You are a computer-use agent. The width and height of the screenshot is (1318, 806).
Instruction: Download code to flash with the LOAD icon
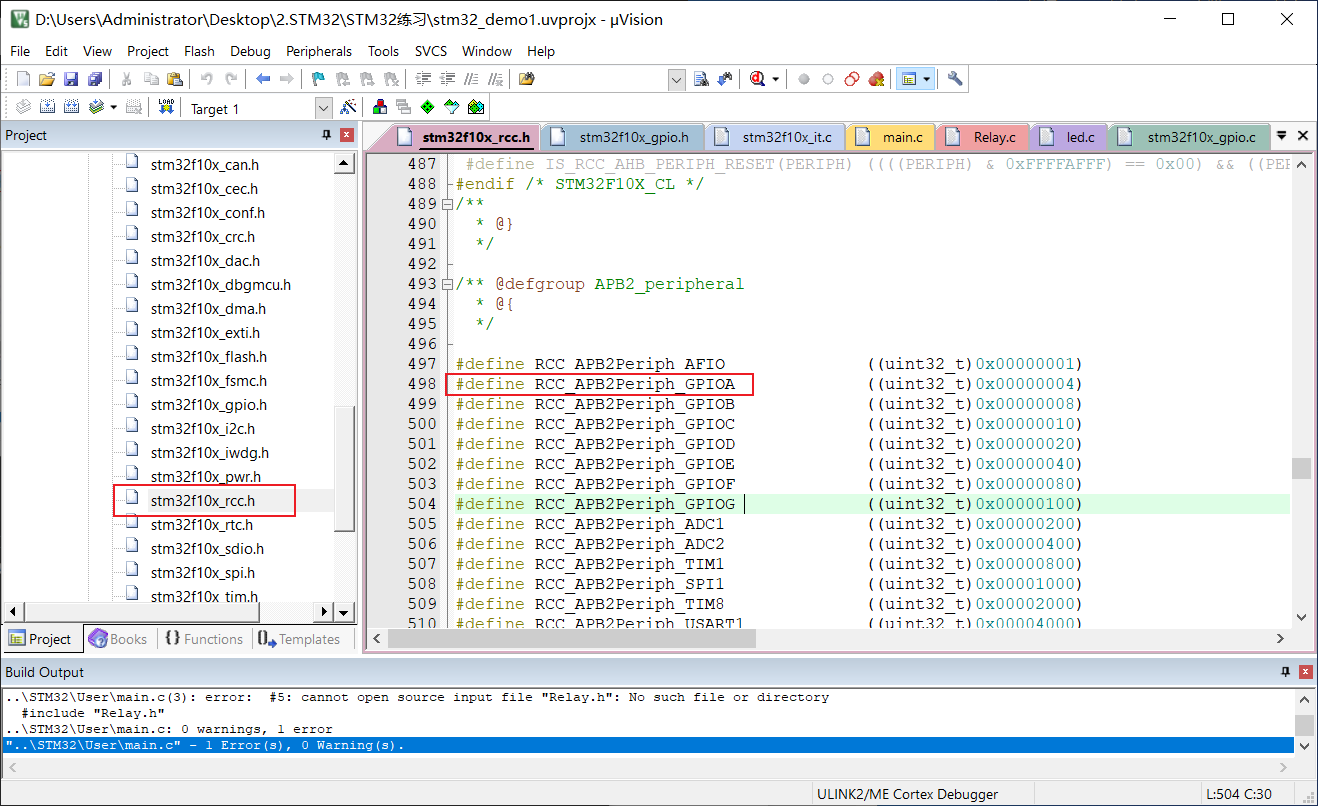(166, 107)
